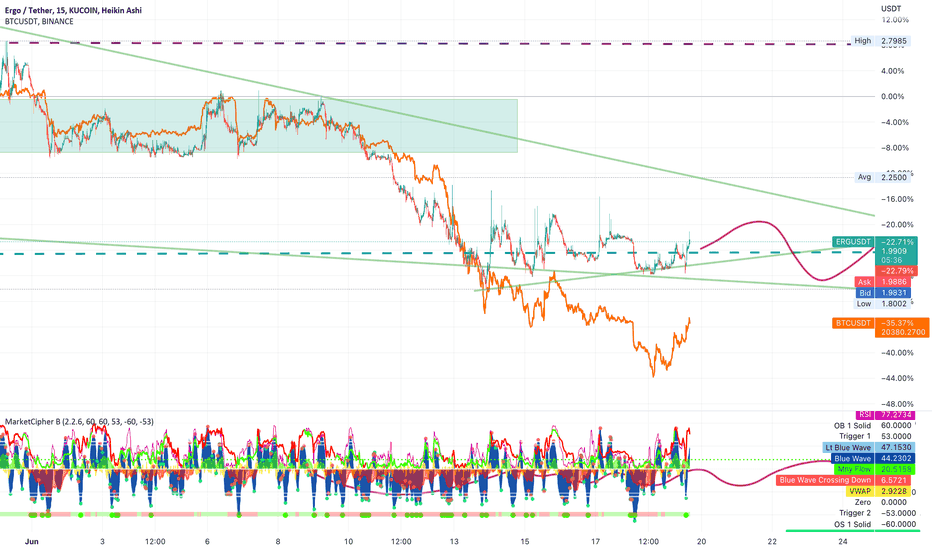Click the -22.79% red price tag
Screen dimensions: 932x550
pyautogui.click(x=897, y=271)
